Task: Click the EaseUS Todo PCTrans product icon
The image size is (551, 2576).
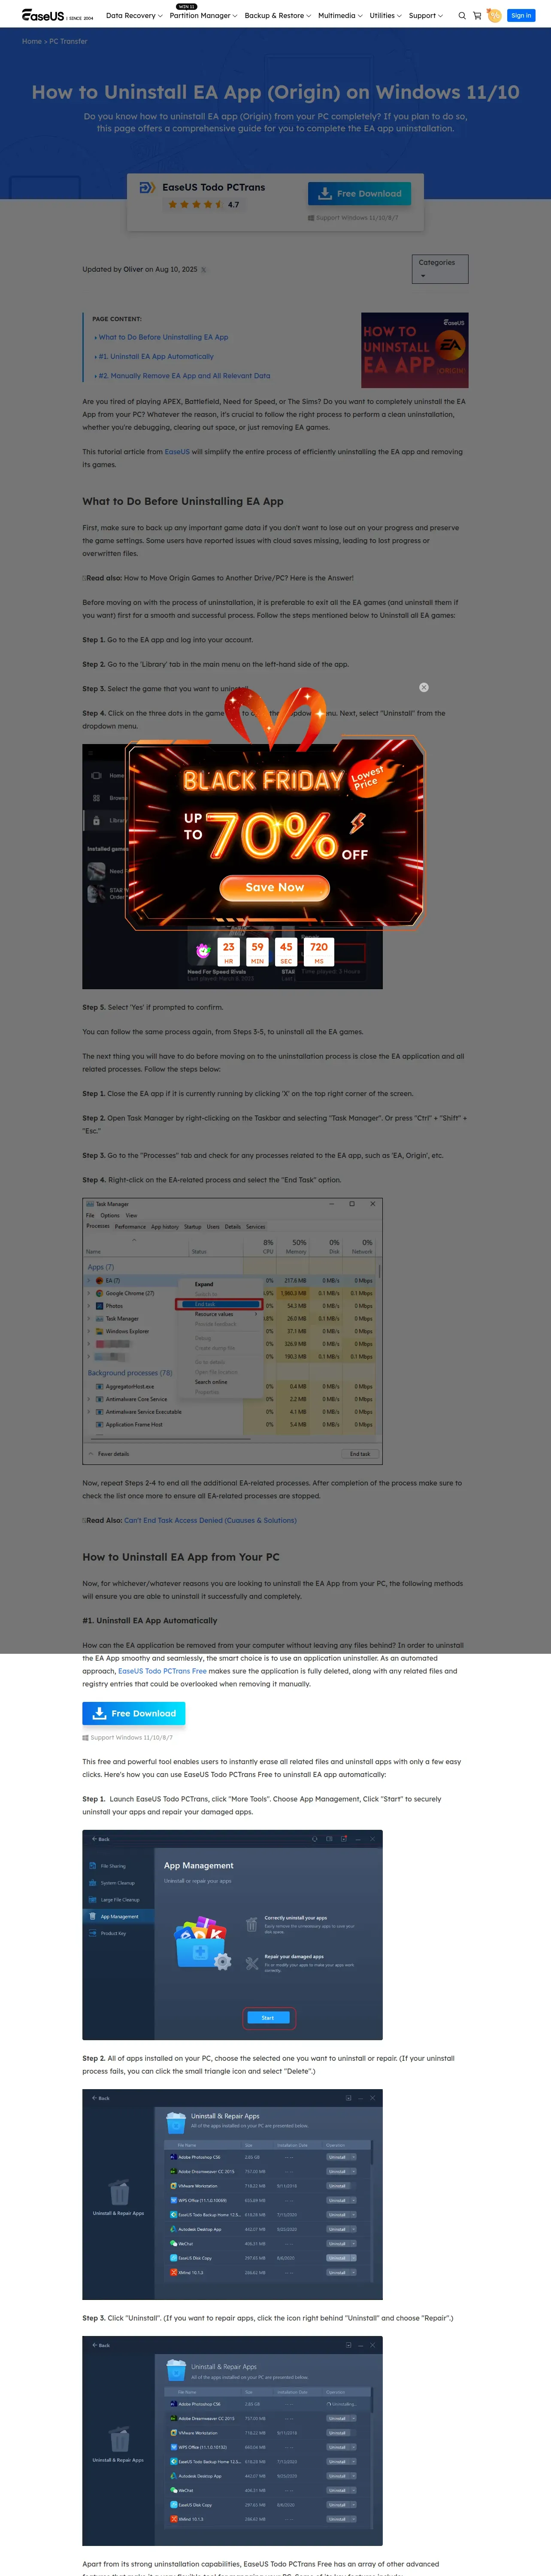Action: pos(147,188)
